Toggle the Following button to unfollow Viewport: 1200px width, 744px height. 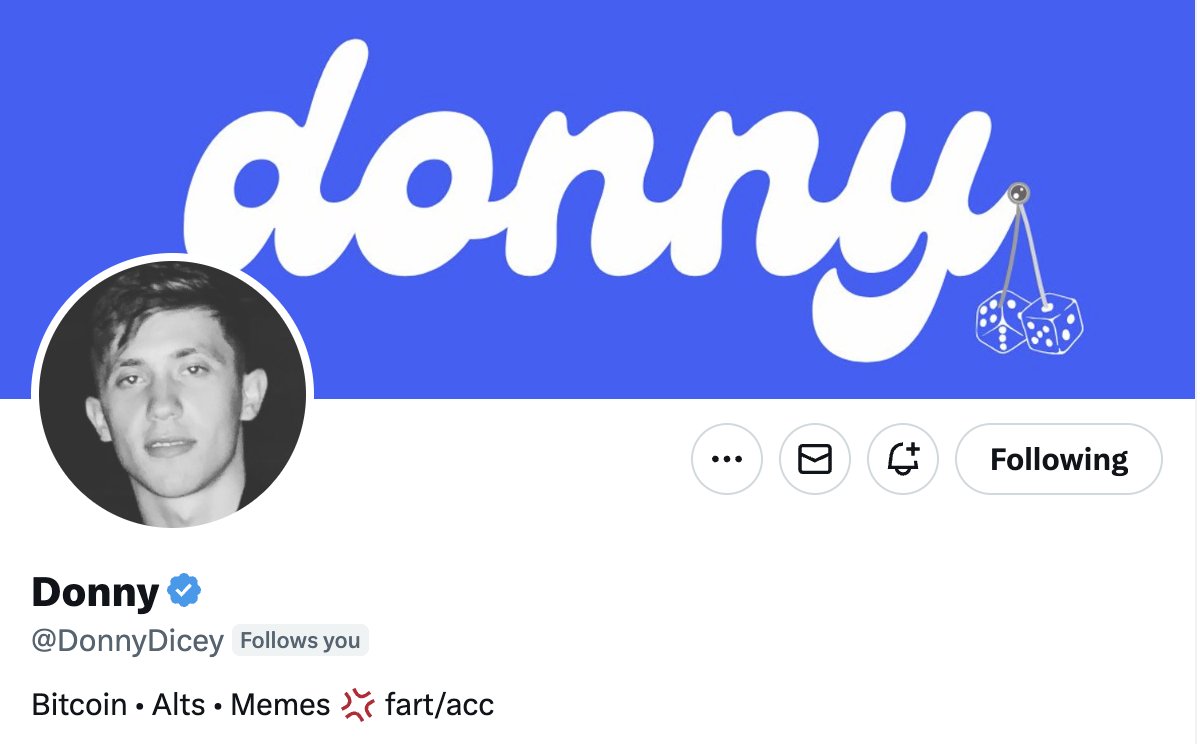pos(1059,459)
